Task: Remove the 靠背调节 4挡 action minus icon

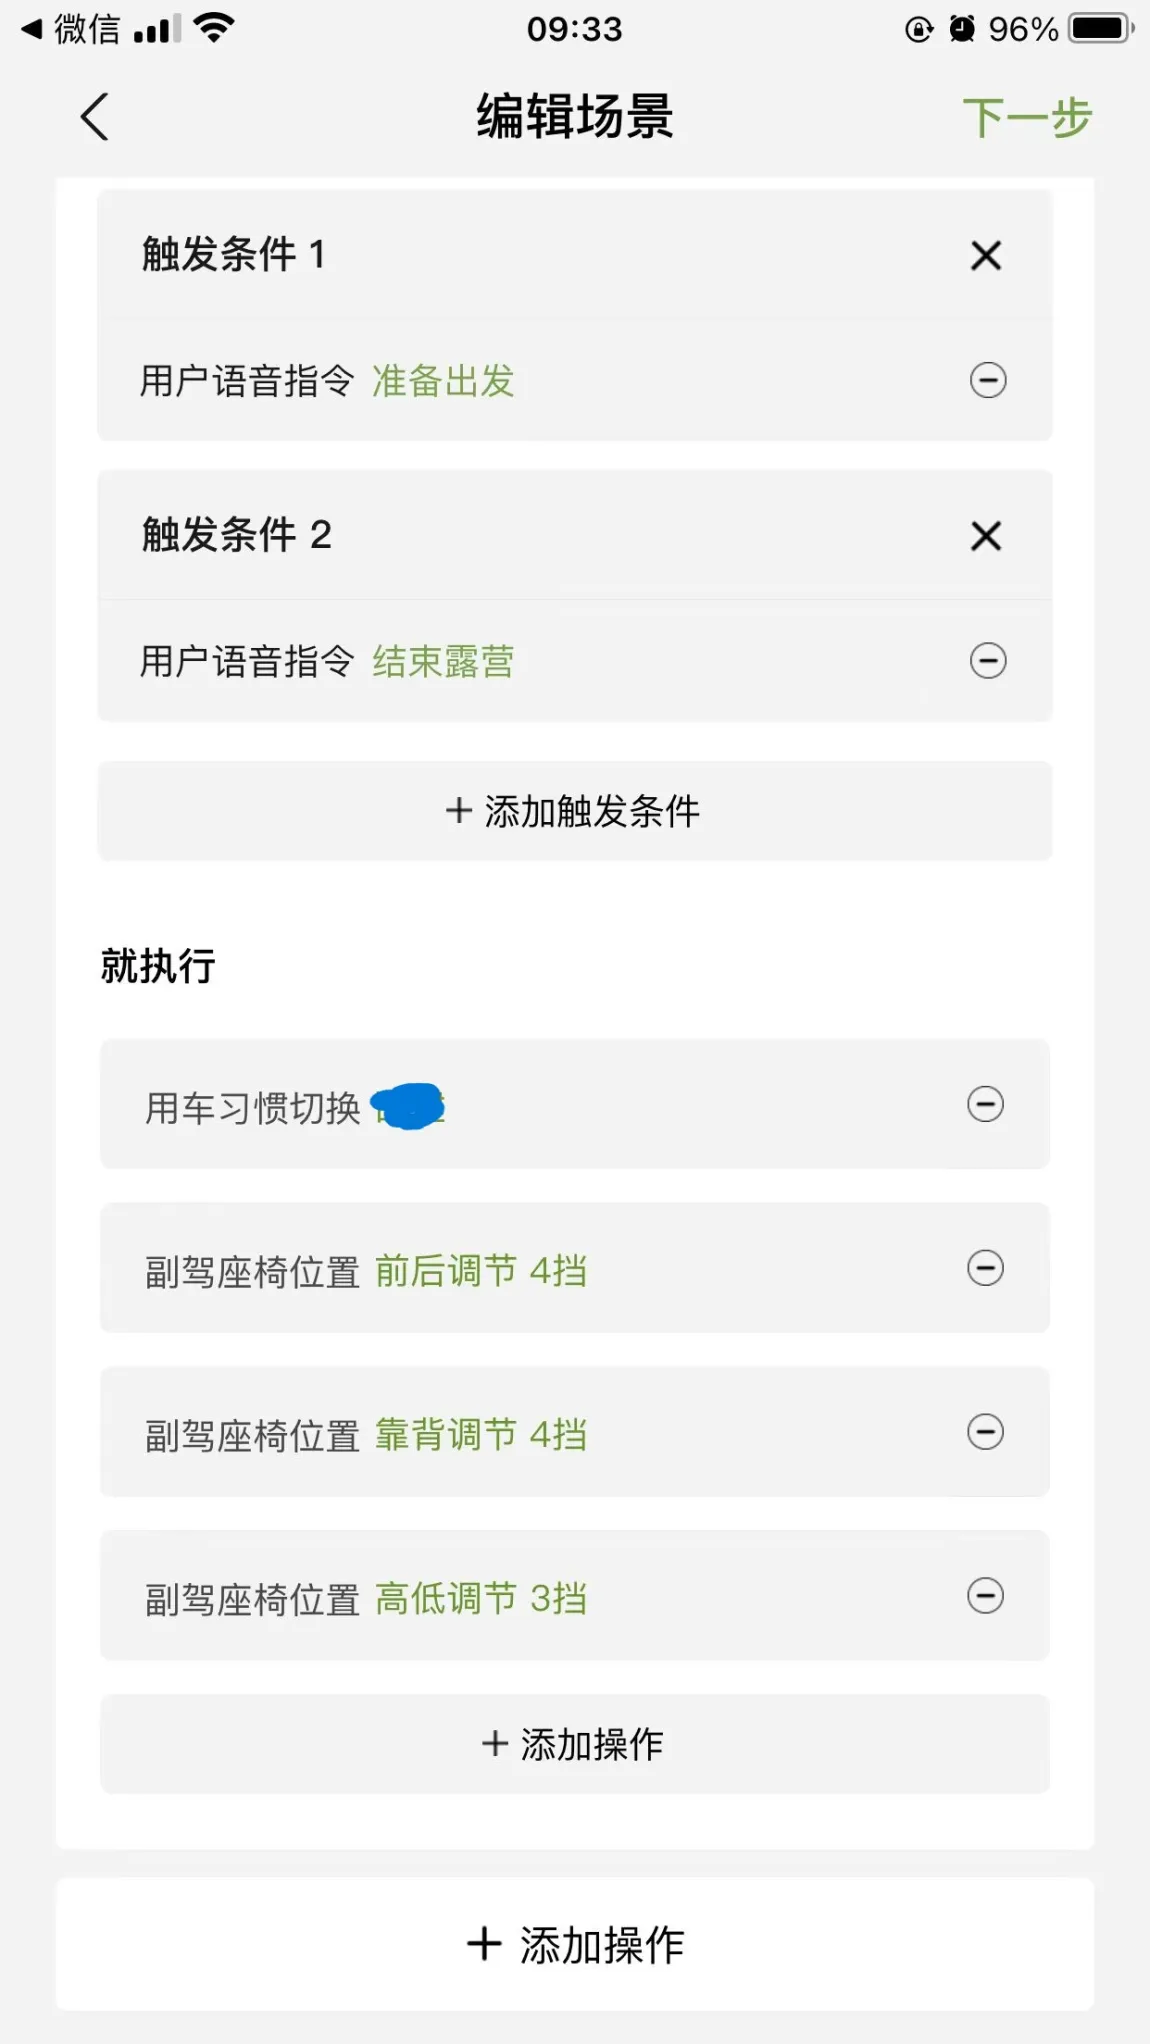Action: pos(985,1432)
